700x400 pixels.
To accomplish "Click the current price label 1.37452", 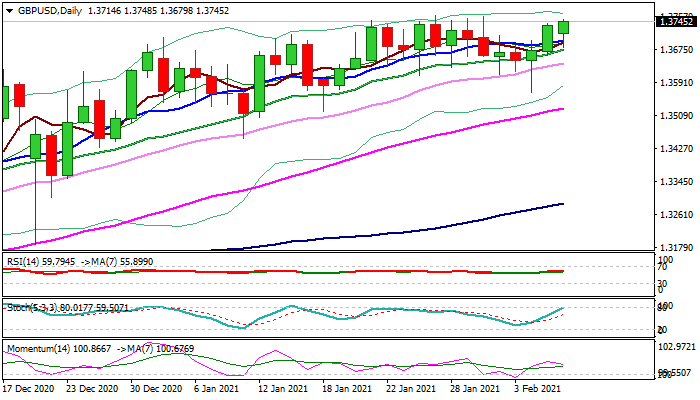I will coord(674,21).
